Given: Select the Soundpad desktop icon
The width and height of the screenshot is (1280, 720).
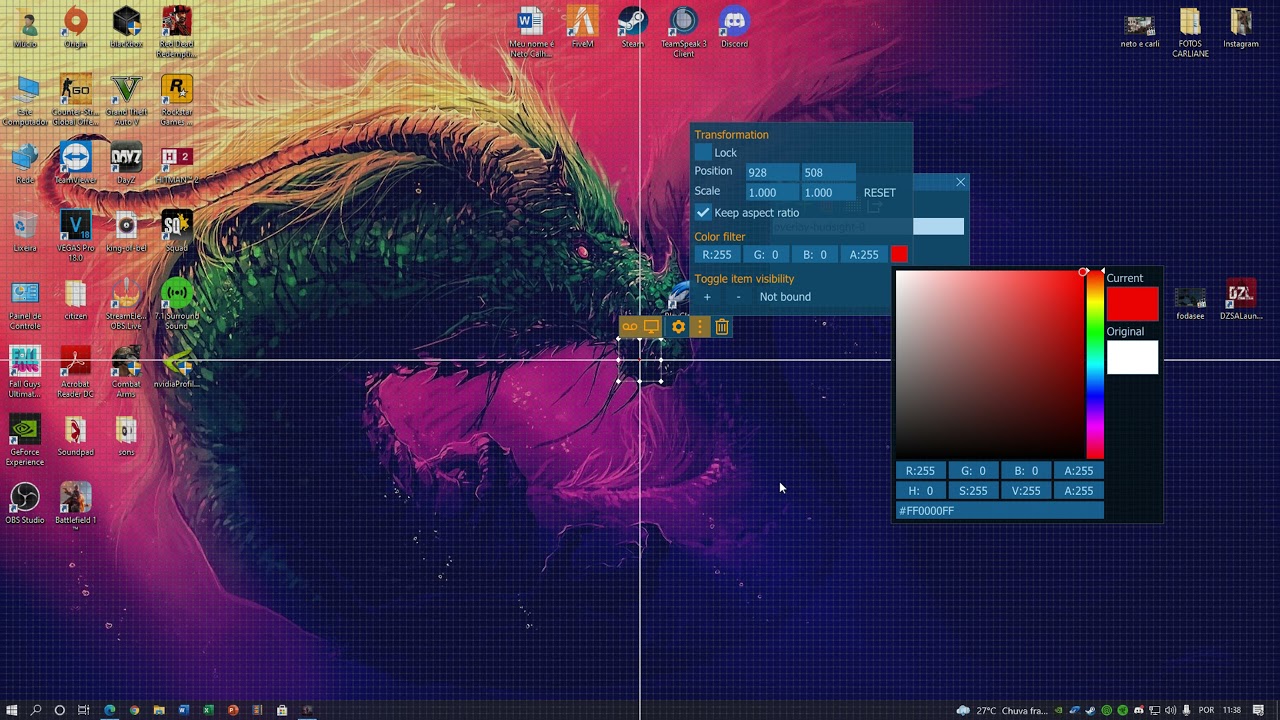Looking at the screenshot, I should pos(75,435).
